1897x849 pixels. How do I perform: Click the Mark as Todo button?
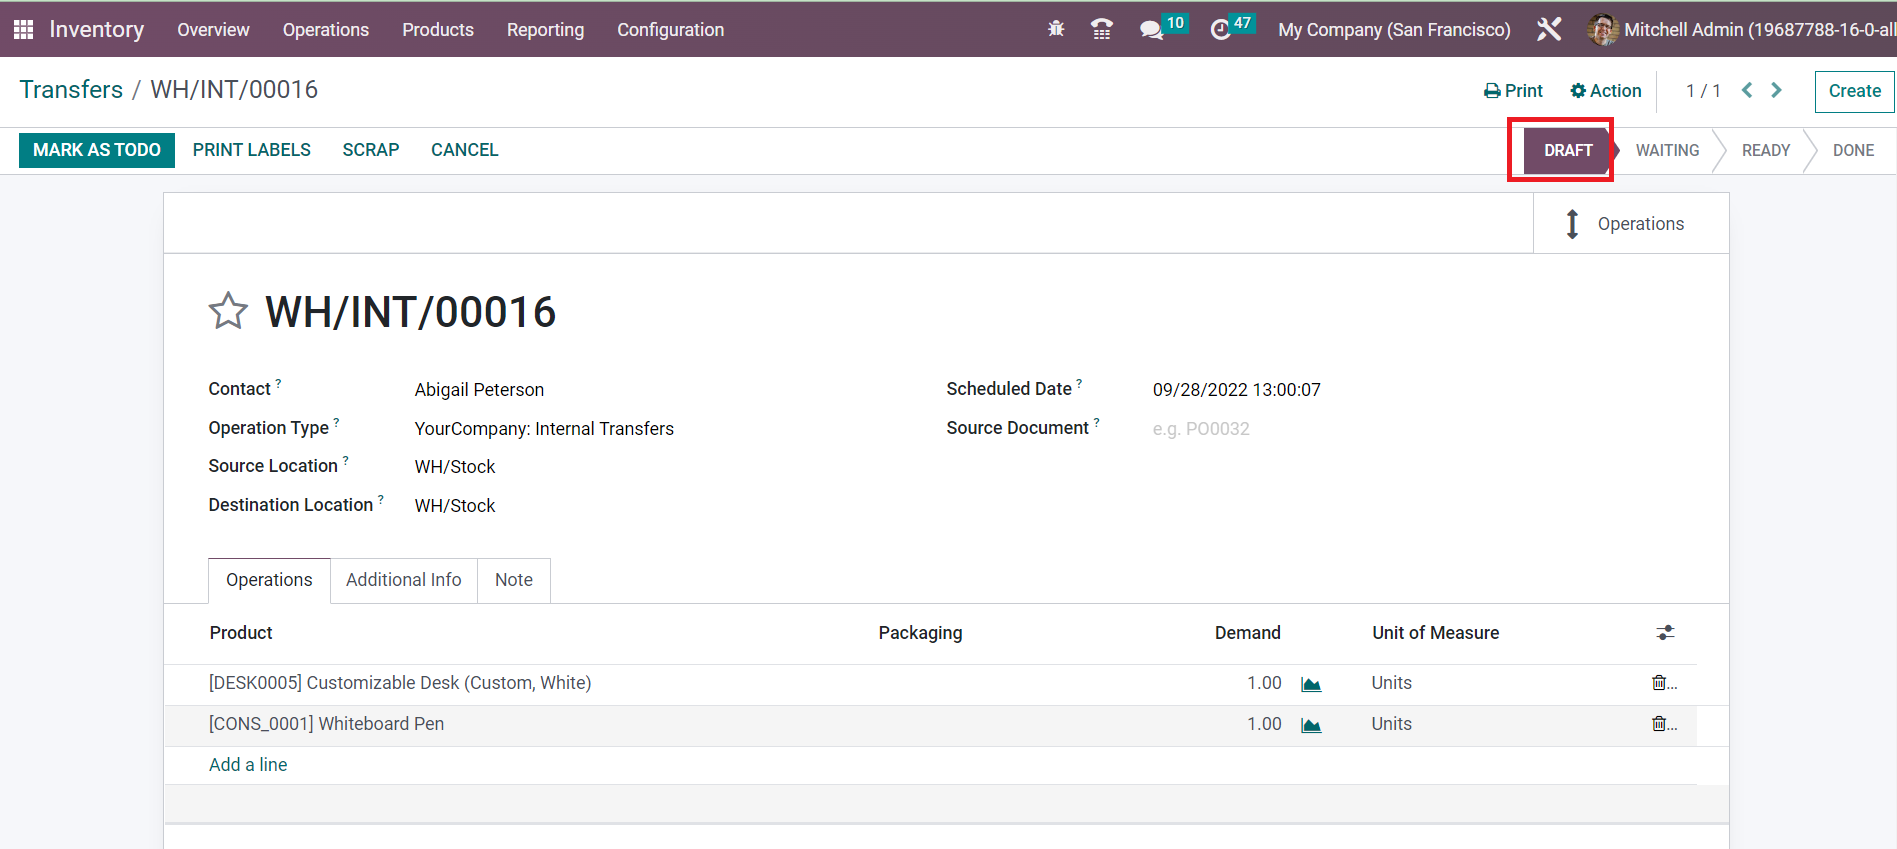(97, 150)
